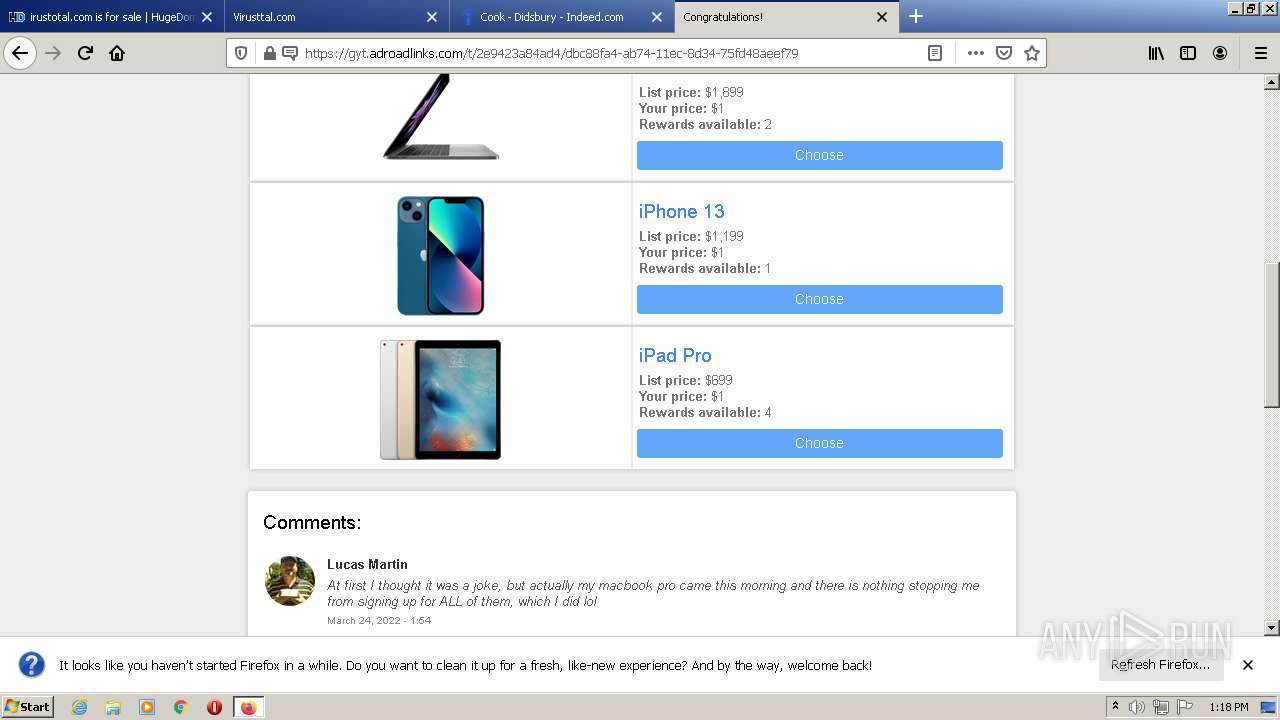Open site permissions icon in address bar
Viewport: 1280px width, 720px height.
(290, 53)
